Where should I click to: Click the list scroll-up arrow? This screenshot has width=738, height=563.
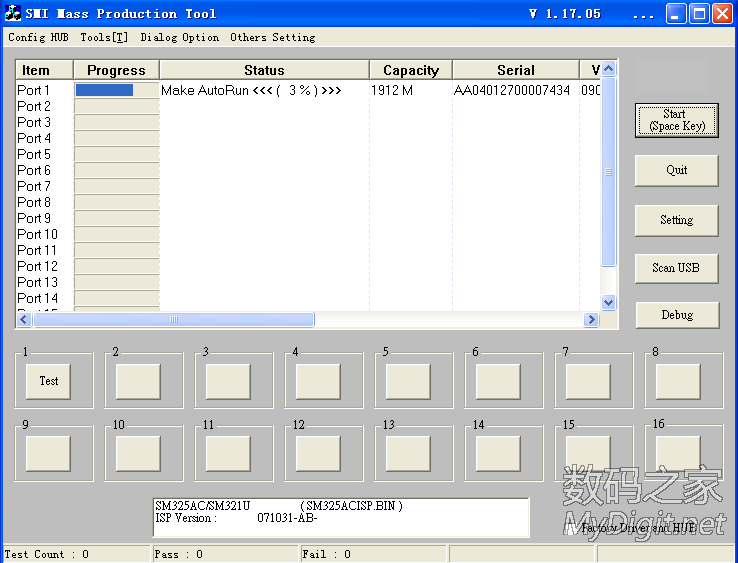click(609, 69)
